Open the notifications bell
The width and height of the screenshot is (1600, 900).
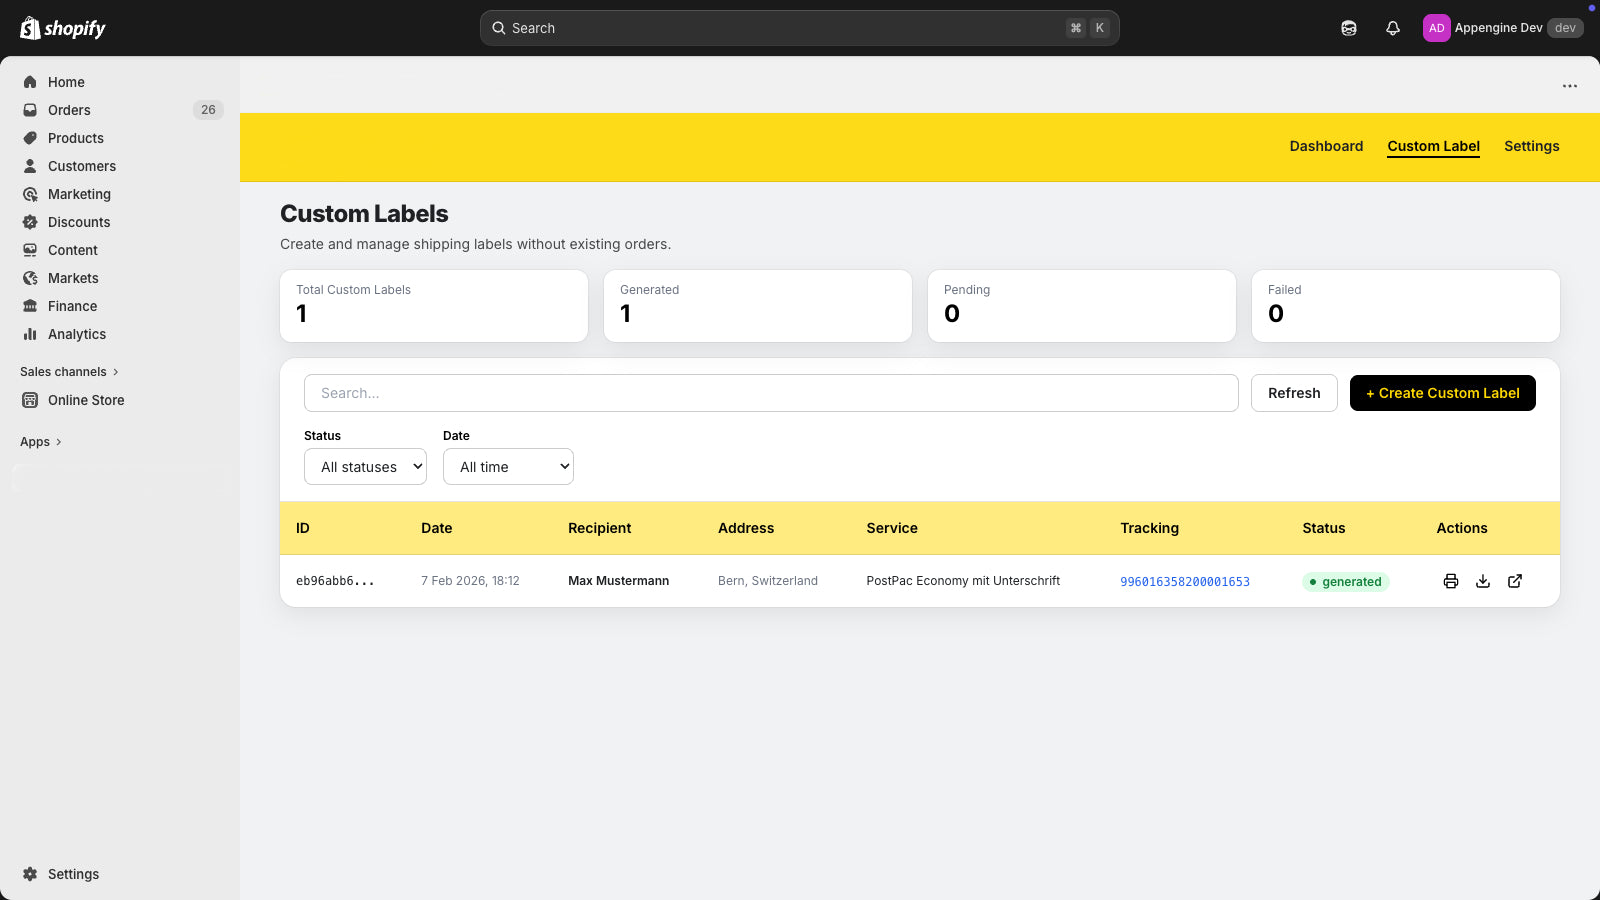click(1393, 28)
